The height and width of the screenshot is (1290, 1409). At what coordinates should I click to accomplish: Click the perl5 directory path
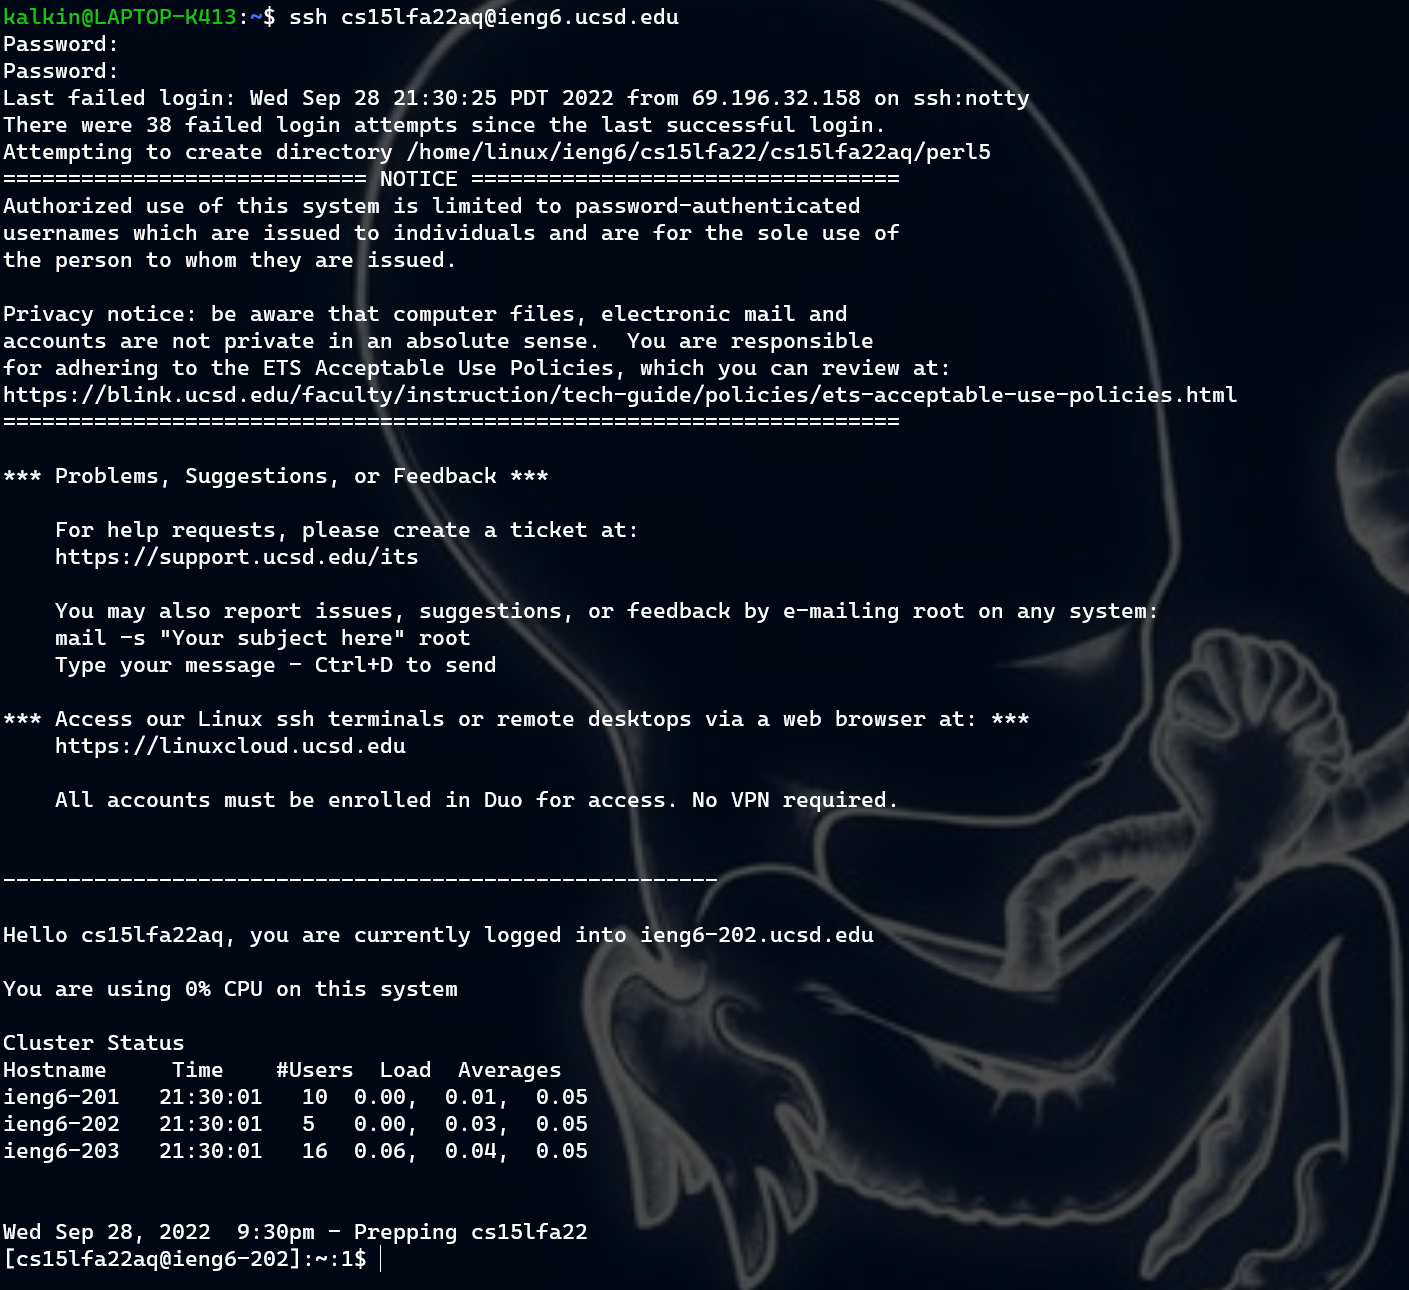[x=698, y=152]
